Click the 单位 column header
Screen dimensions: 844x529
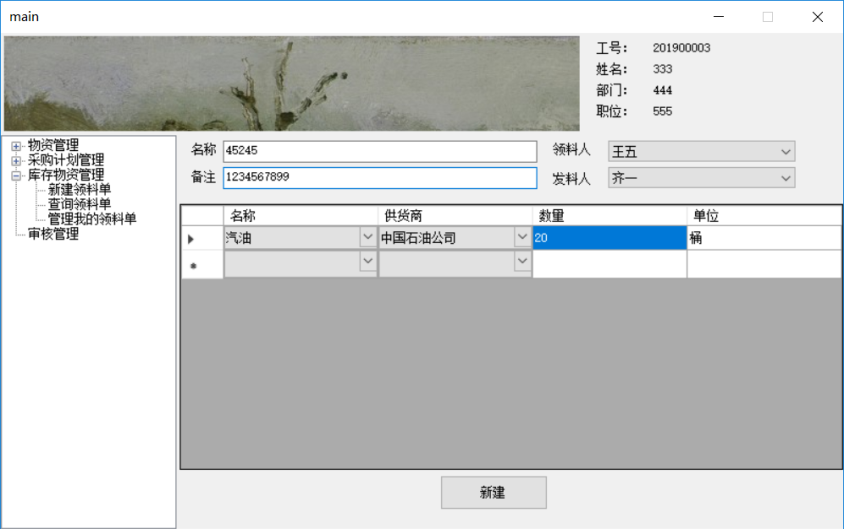click(x=764, y=215)
